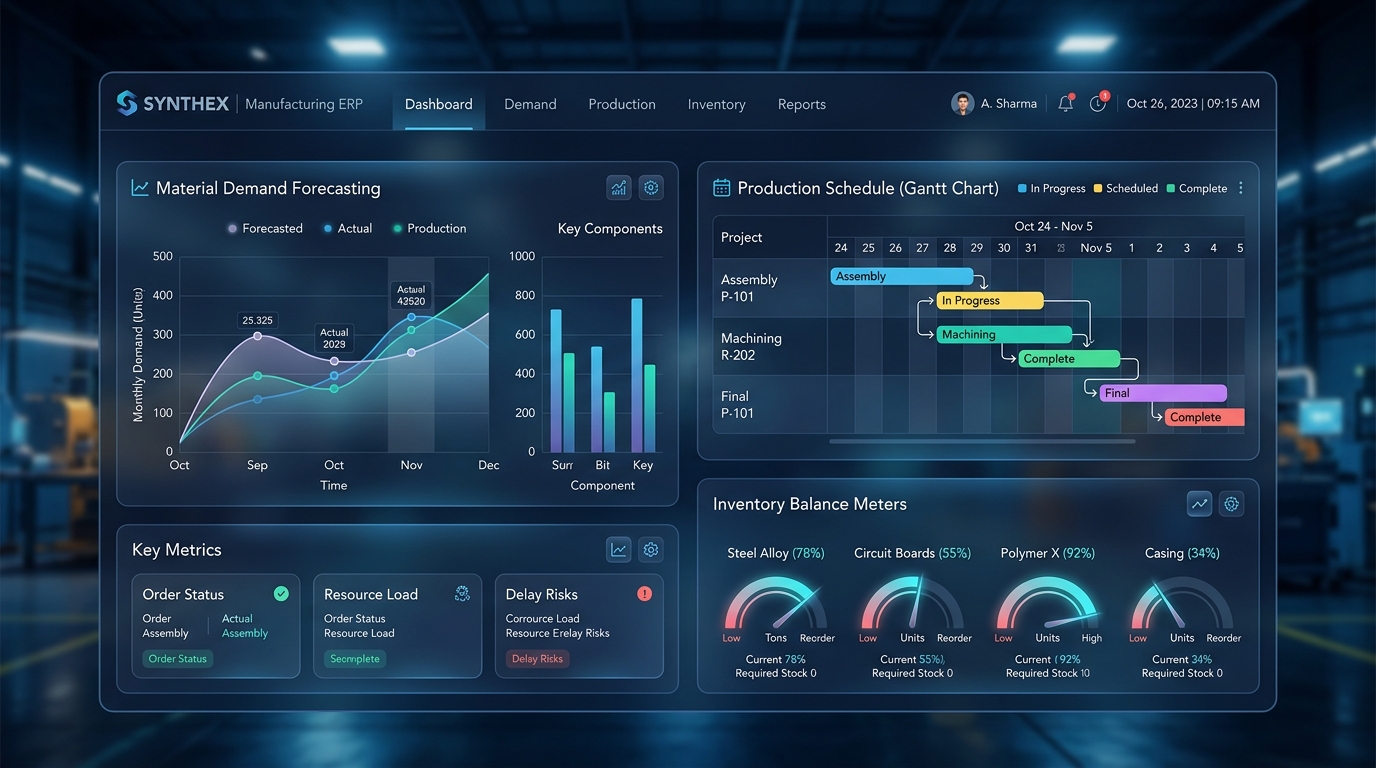Click the green check on Order Status card
Screen dimensions: 1376x768
coord(281,593)
